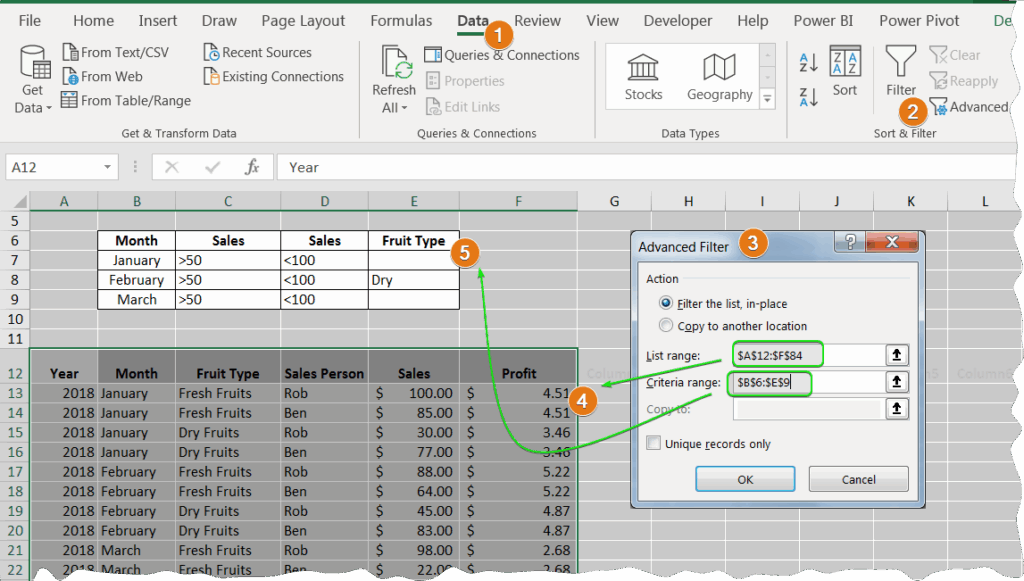The width and height of the screenshot is (1024, 581).
Task: Expand the Data Types gallery
Action: click(x=768, y=99)
